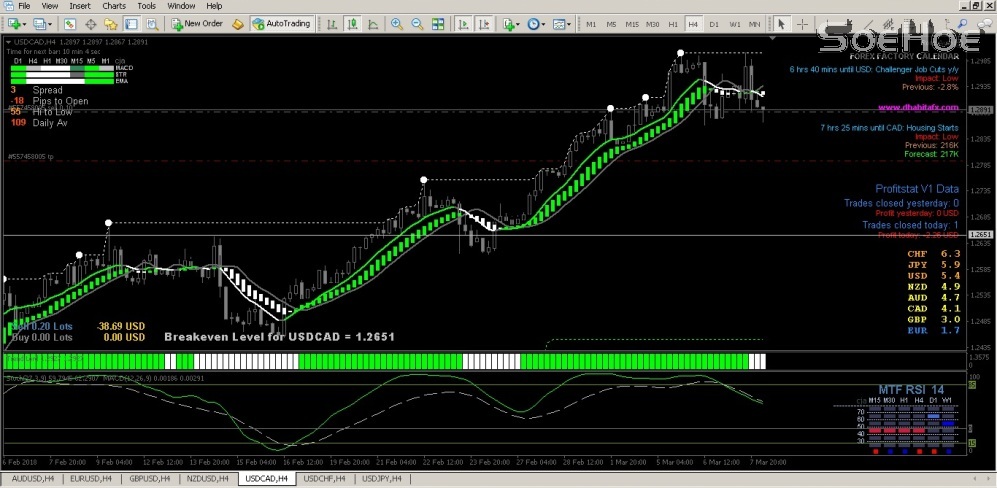Open the Navigator panel icon
Screen dimensions: 997x488
(110, 23)
